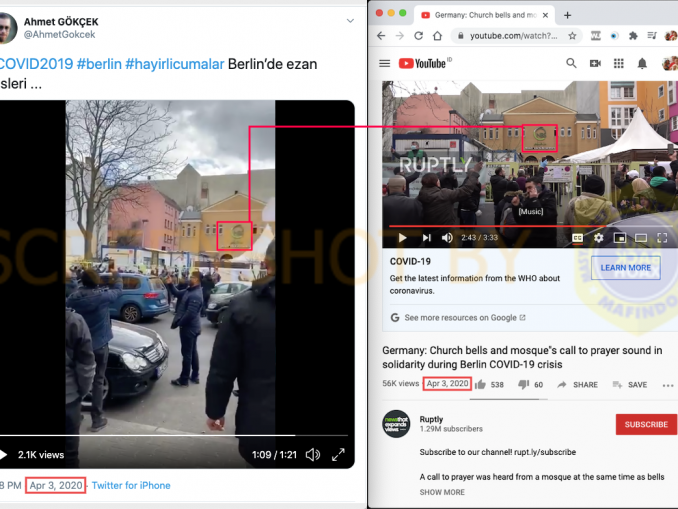678x509 pixels.
Task: Bookmark this page with the star icon
Action: click(x=572, y=36)
